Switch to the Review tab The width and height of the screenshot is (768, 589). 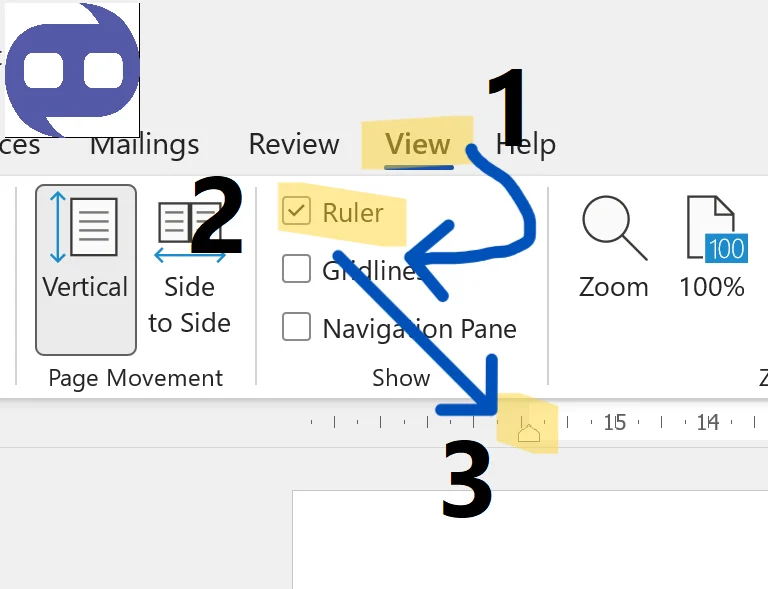(x=294, y=144)
